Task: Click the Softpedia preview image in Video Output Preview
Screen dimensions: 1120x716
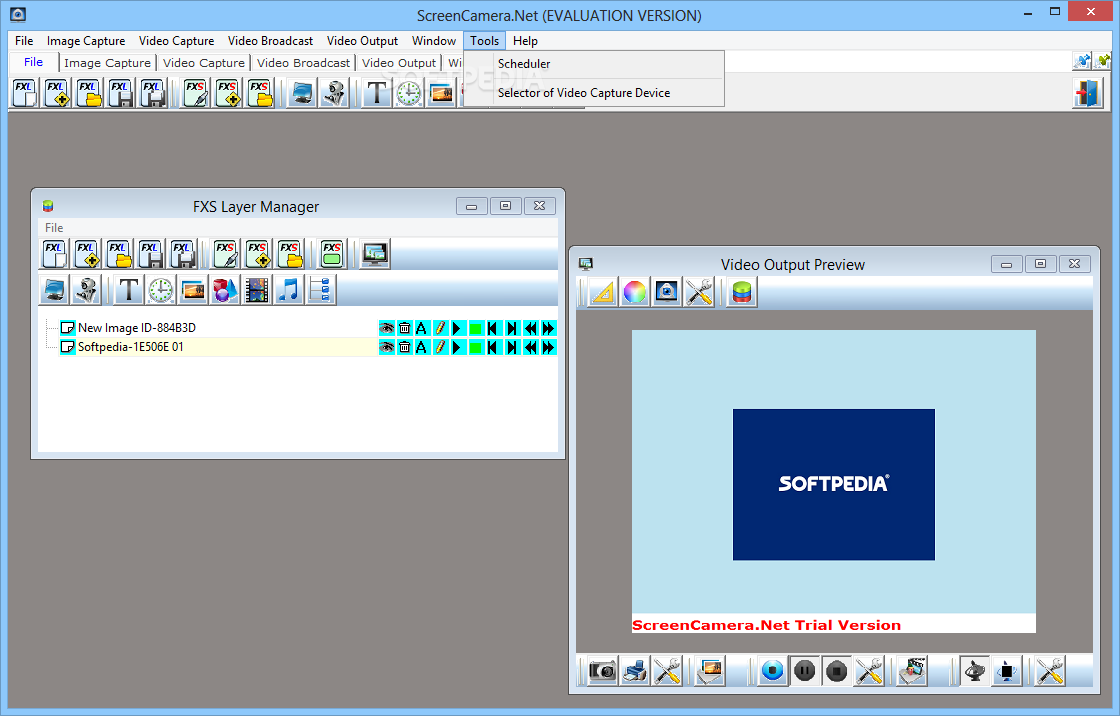Action: coord(834,484)
